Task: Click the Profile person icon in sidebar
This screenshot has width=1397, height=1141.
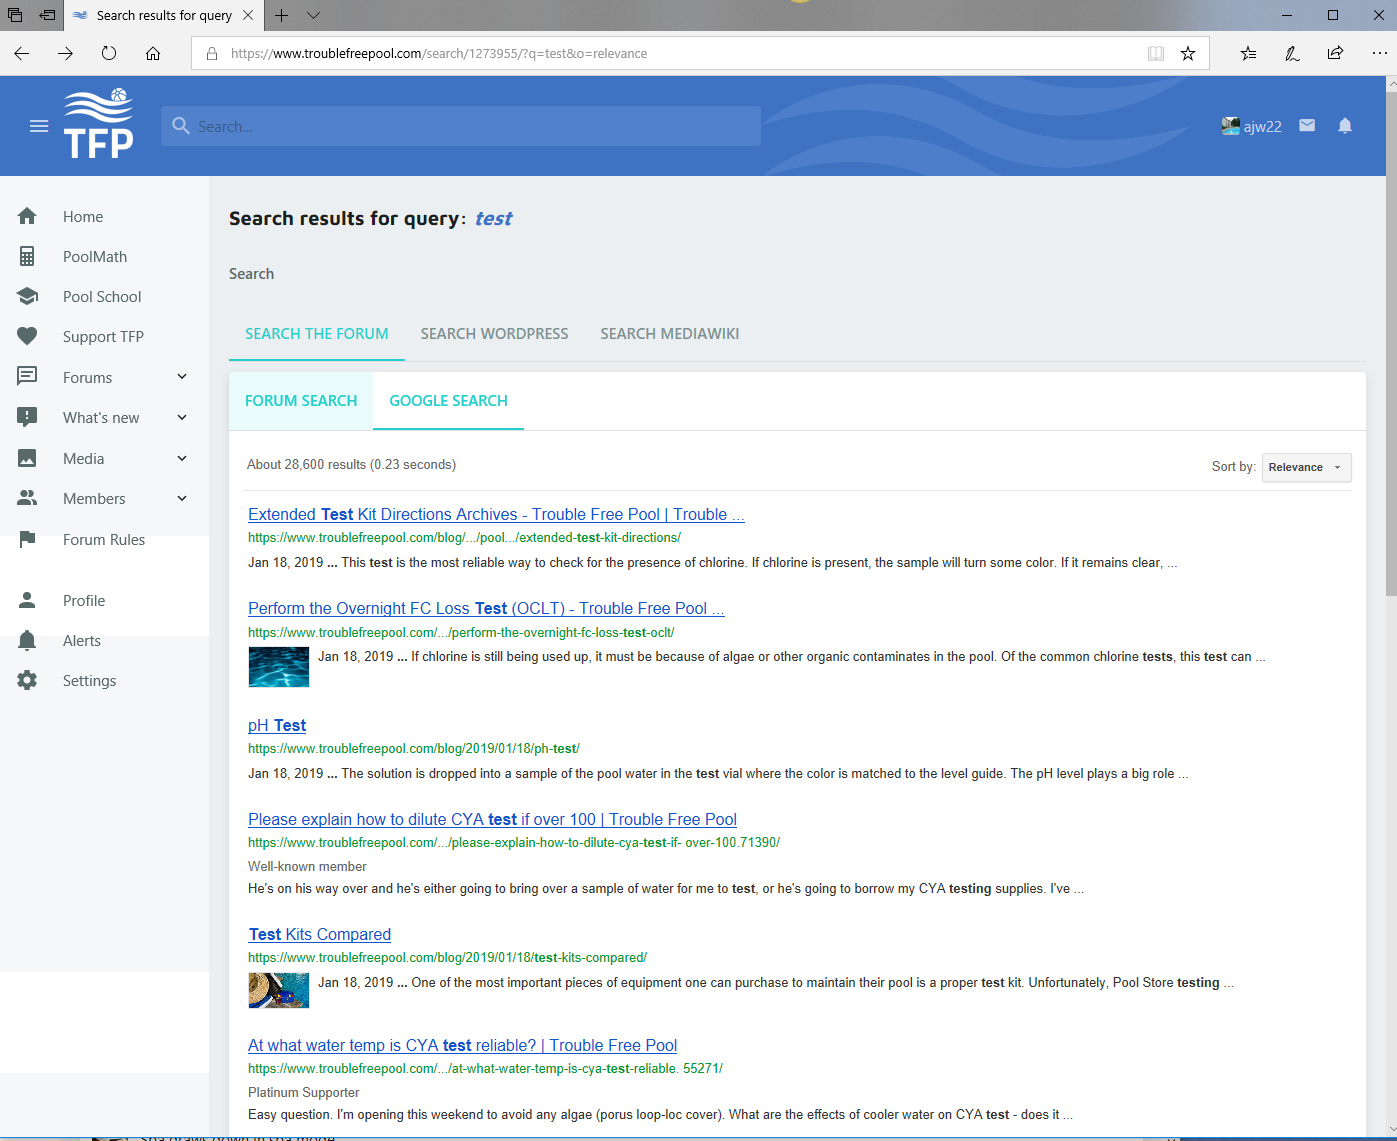Action: click(27, 600)
